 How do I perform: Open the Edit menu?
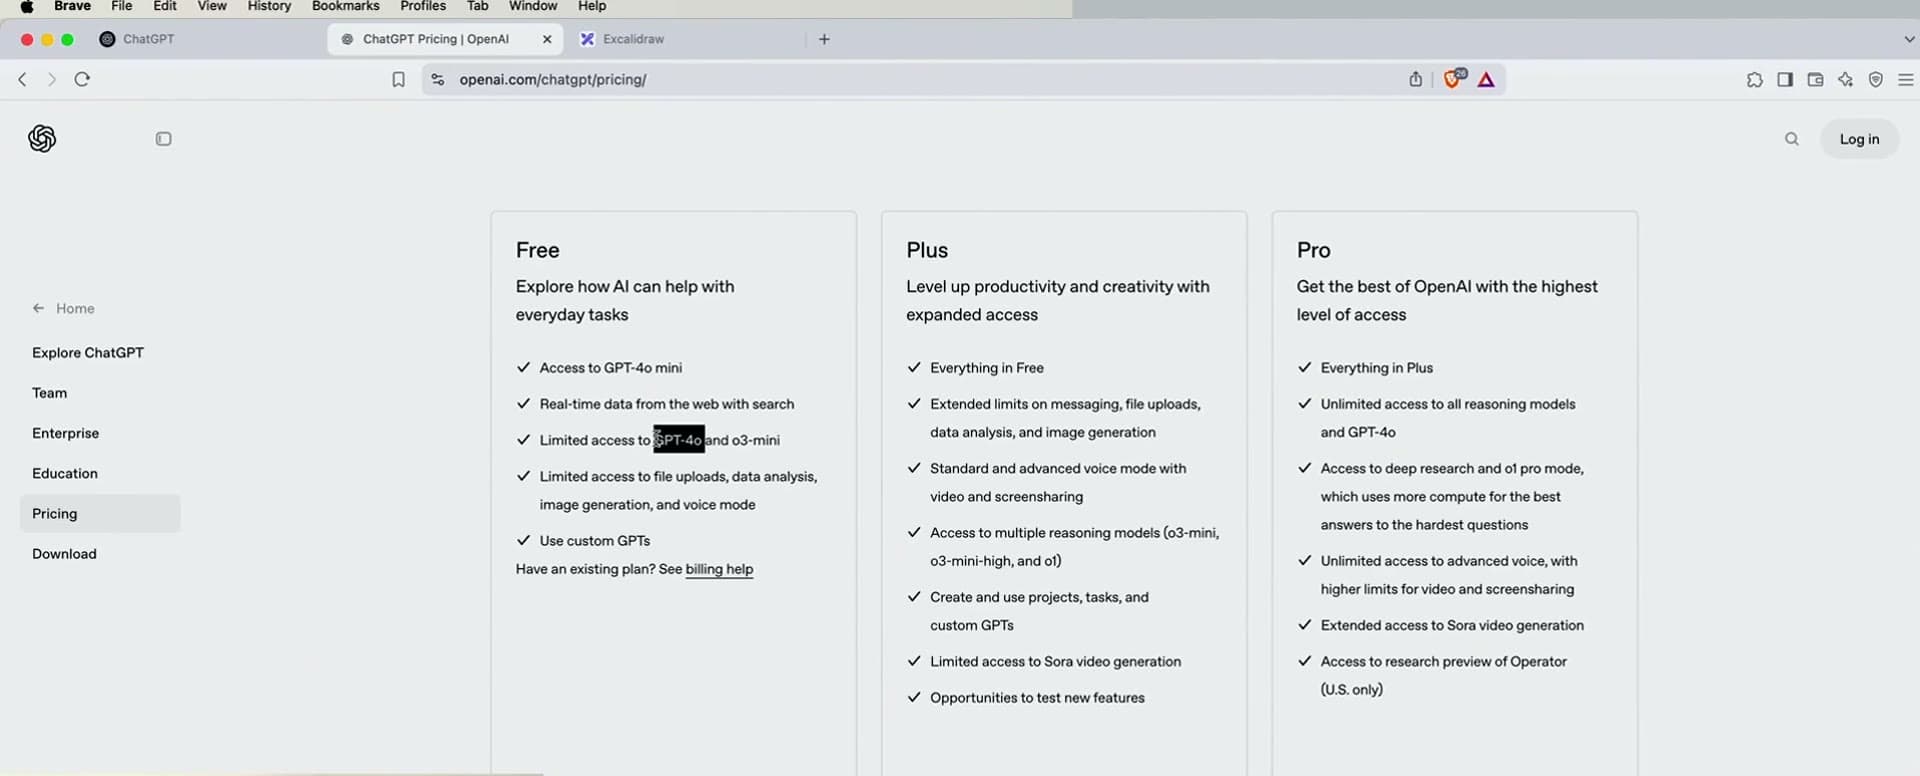point(165,6)
